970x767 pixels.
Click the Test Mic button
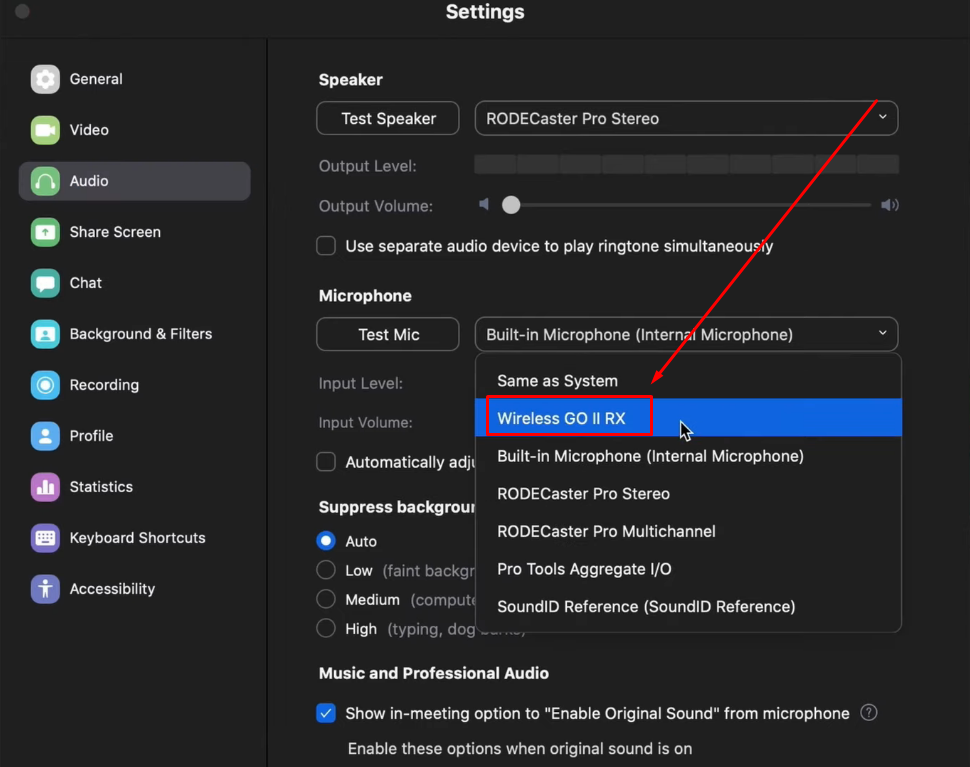[388, 335]
